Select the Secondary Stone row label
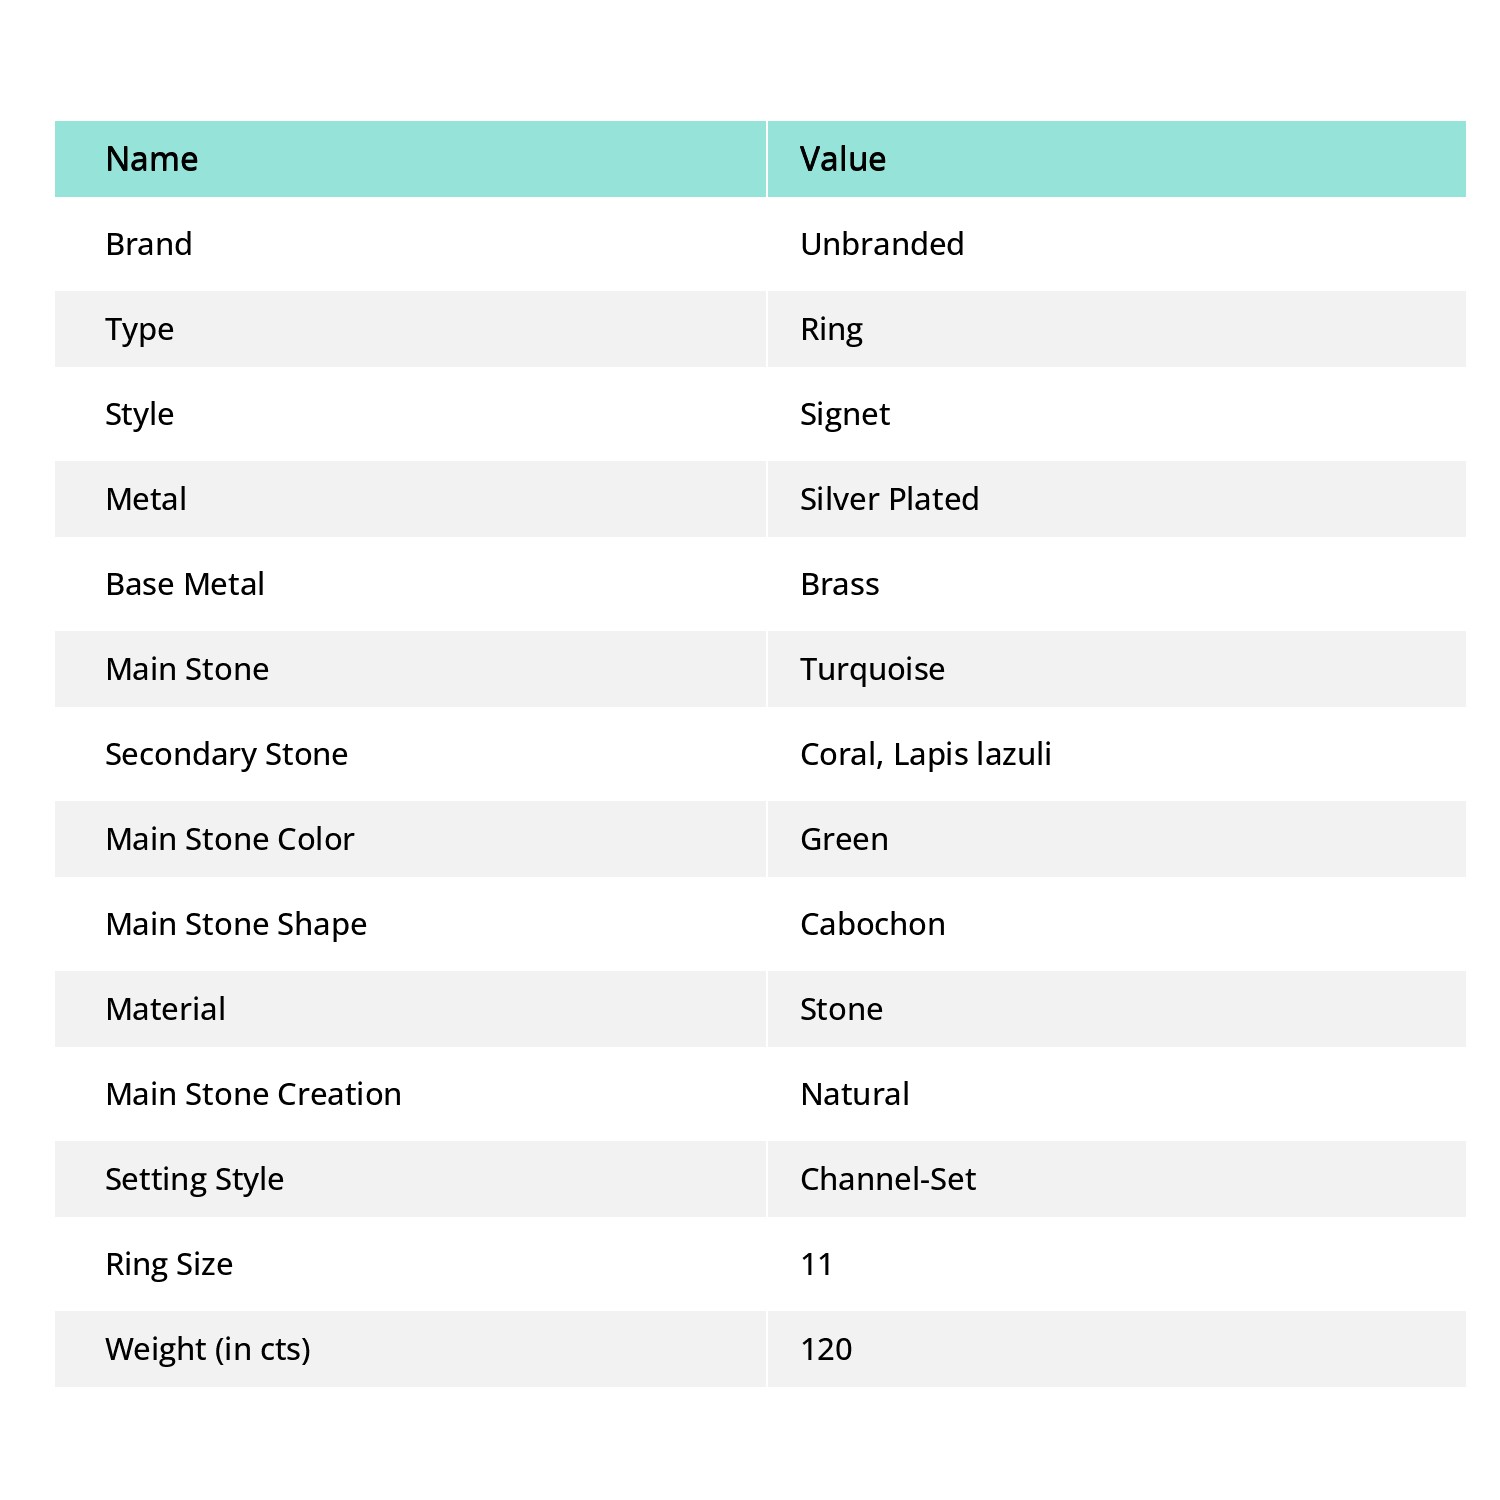This screenshot has width=1500, height=1500. (226, 754)
